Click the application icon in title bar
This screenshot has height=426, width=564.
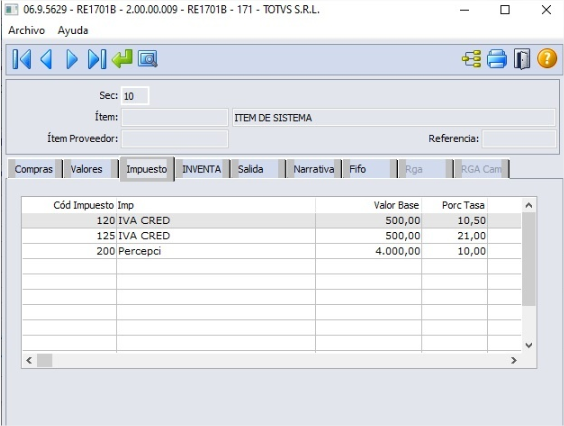pos(12,10)
